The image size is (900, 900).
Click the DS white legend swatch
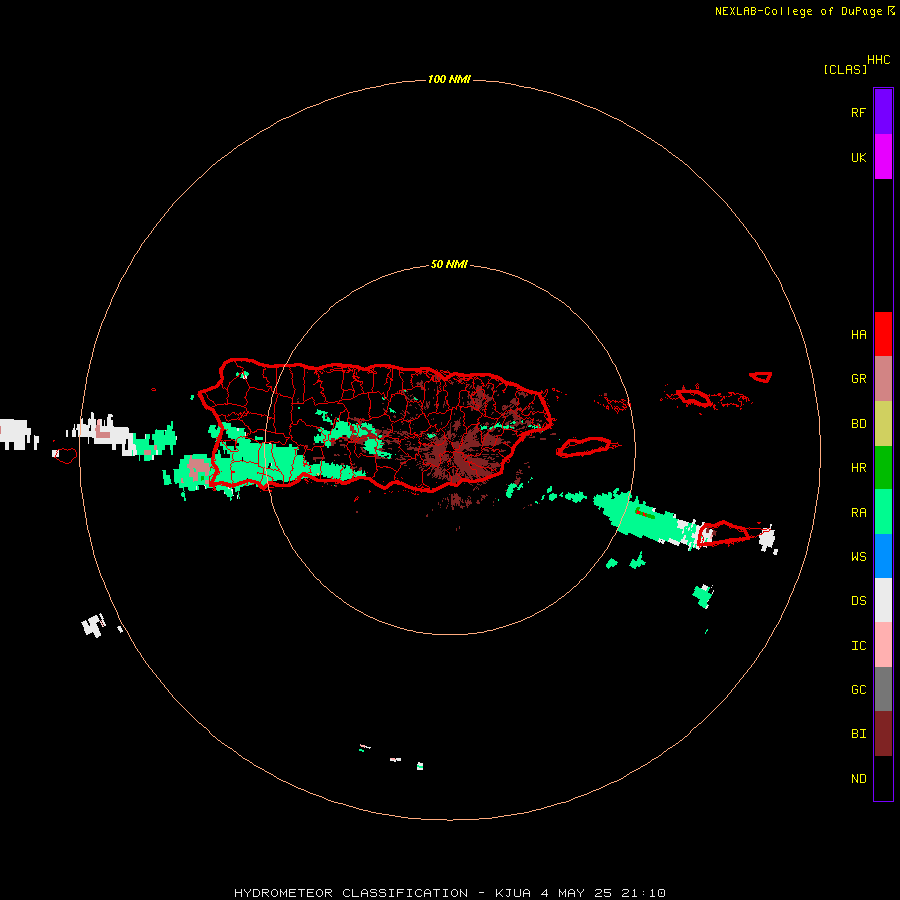pyautogui.click(x=883, y=600)
